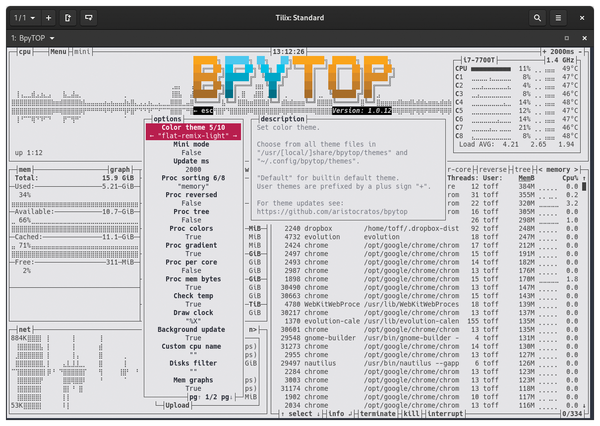600x426 pixels.
Task: Click the terminate button
Action: (x=378, y=414)
